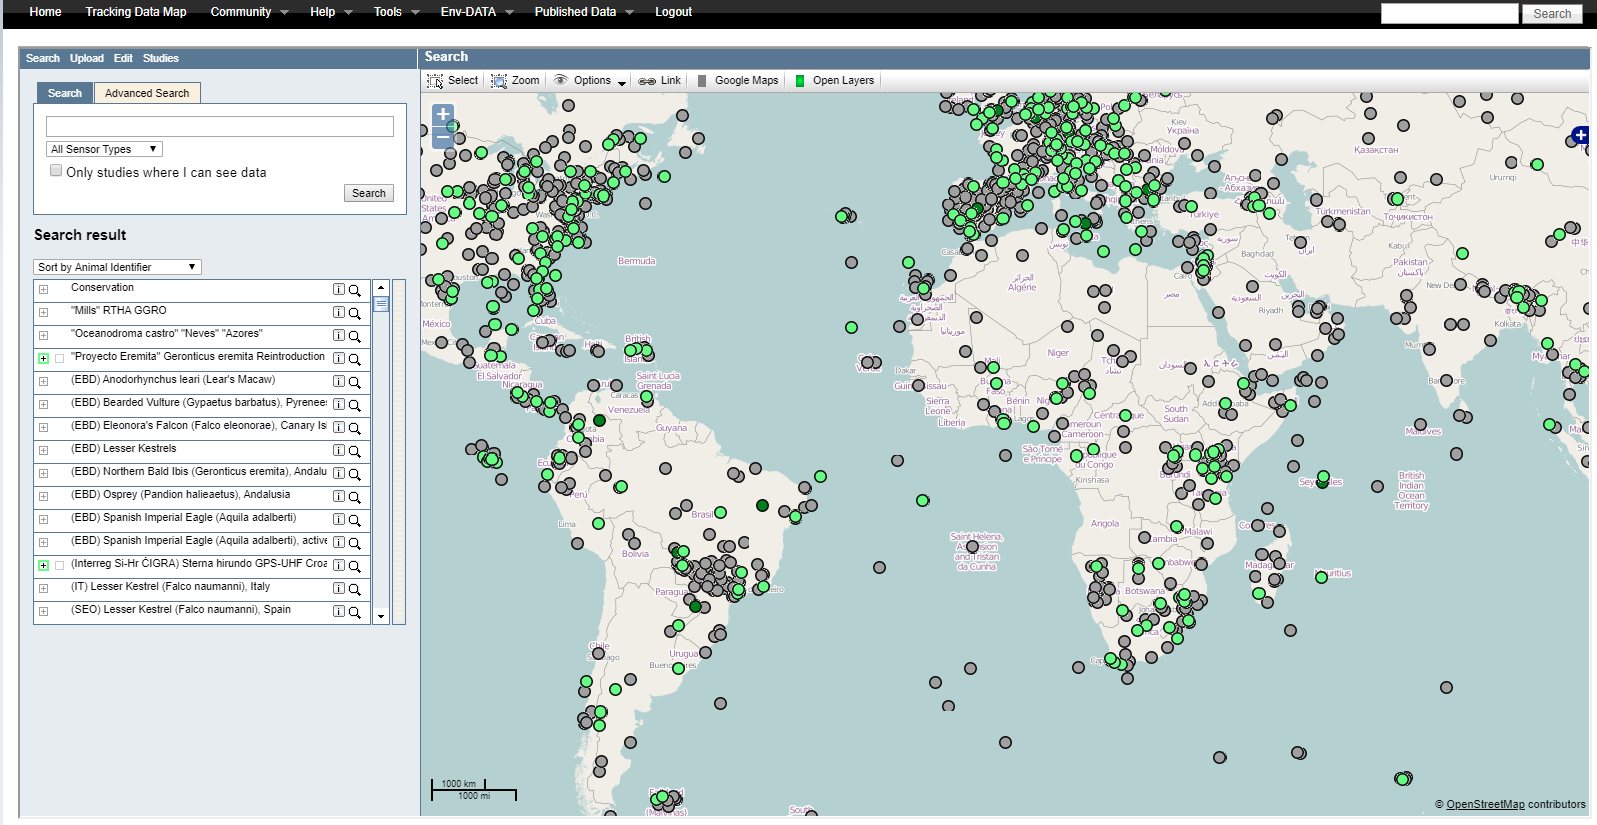The height and width of the screenshot is (825, 1597).
Task: Expand the Sterna hirundo study row
Action: point(43,565)
